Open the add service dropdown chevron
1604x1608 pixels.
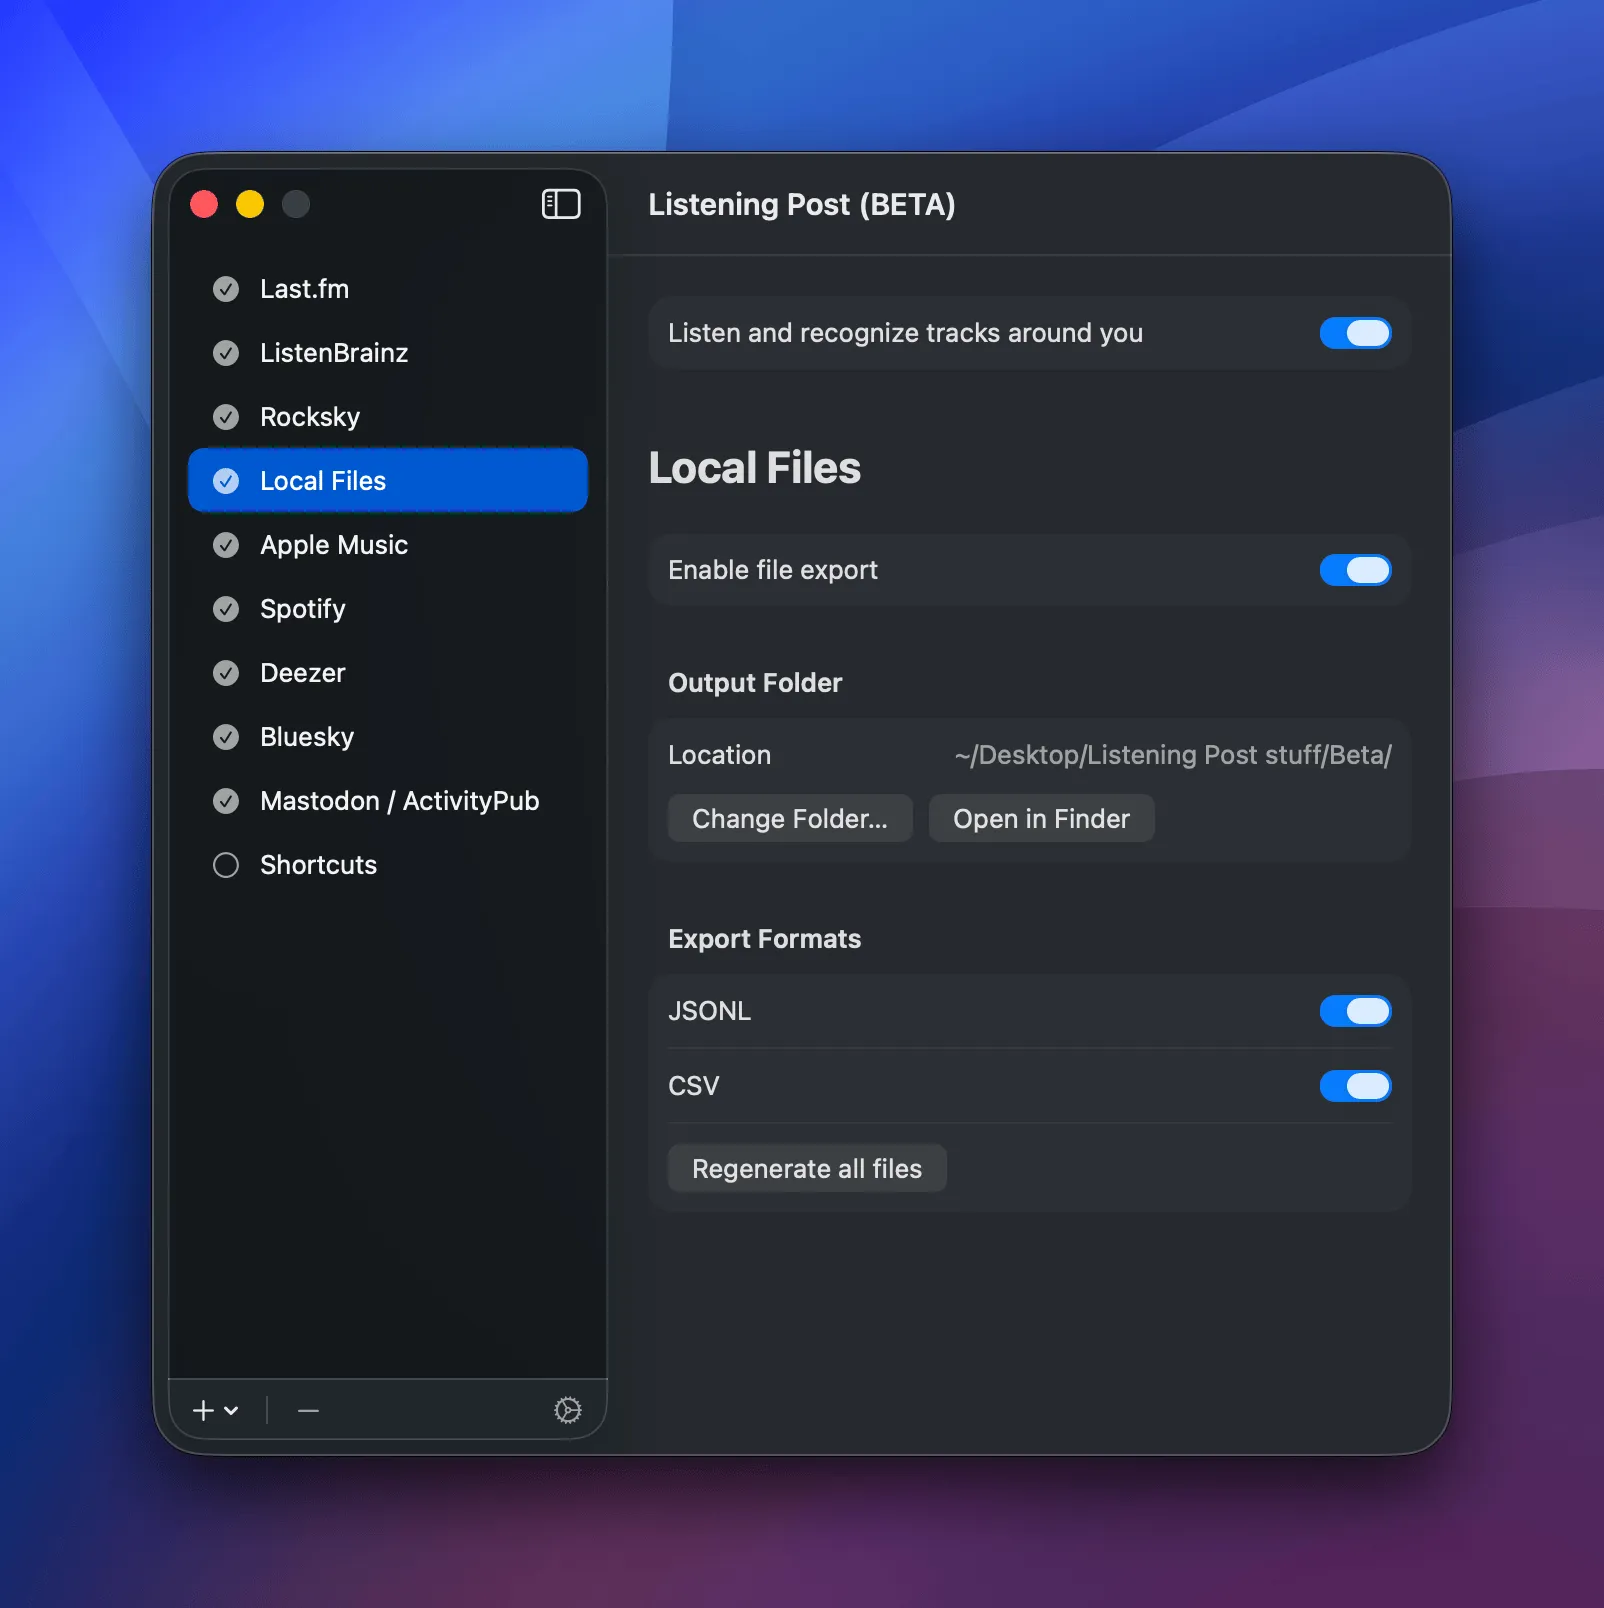coord(230,1412)
